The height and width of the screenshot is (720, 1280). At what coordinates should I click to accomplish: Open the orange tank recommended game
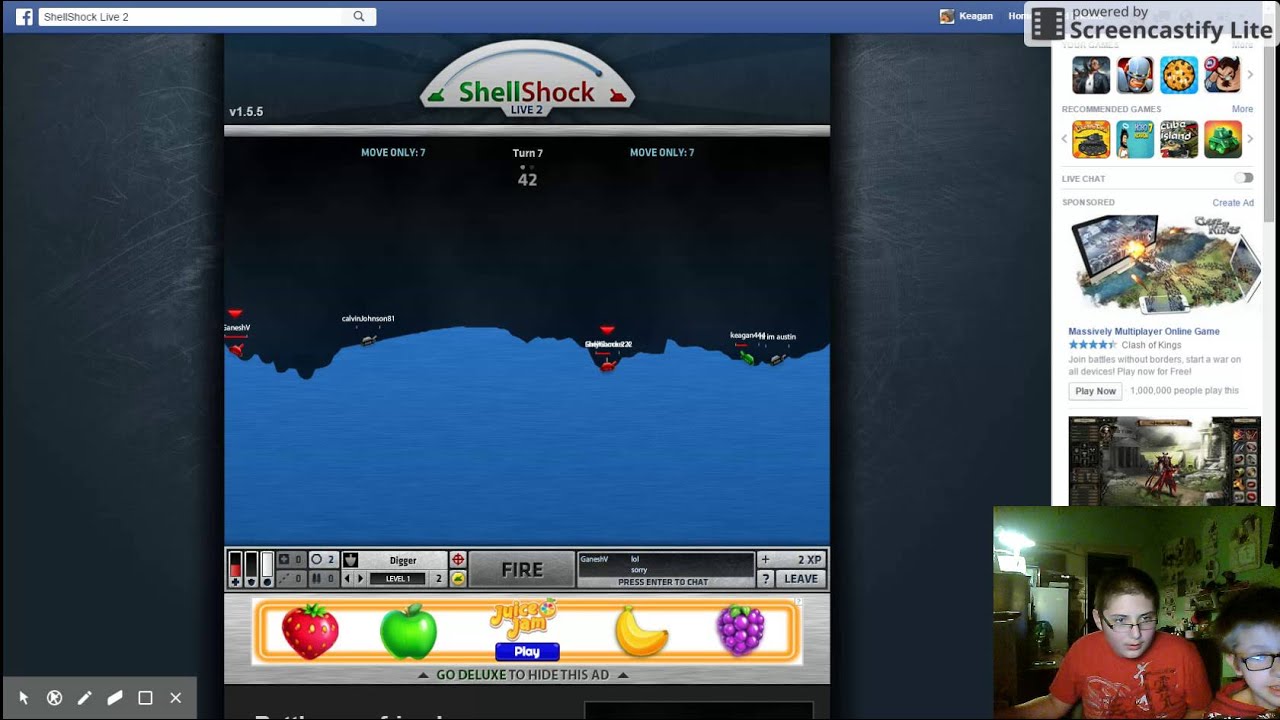(x=1091, y=139)
